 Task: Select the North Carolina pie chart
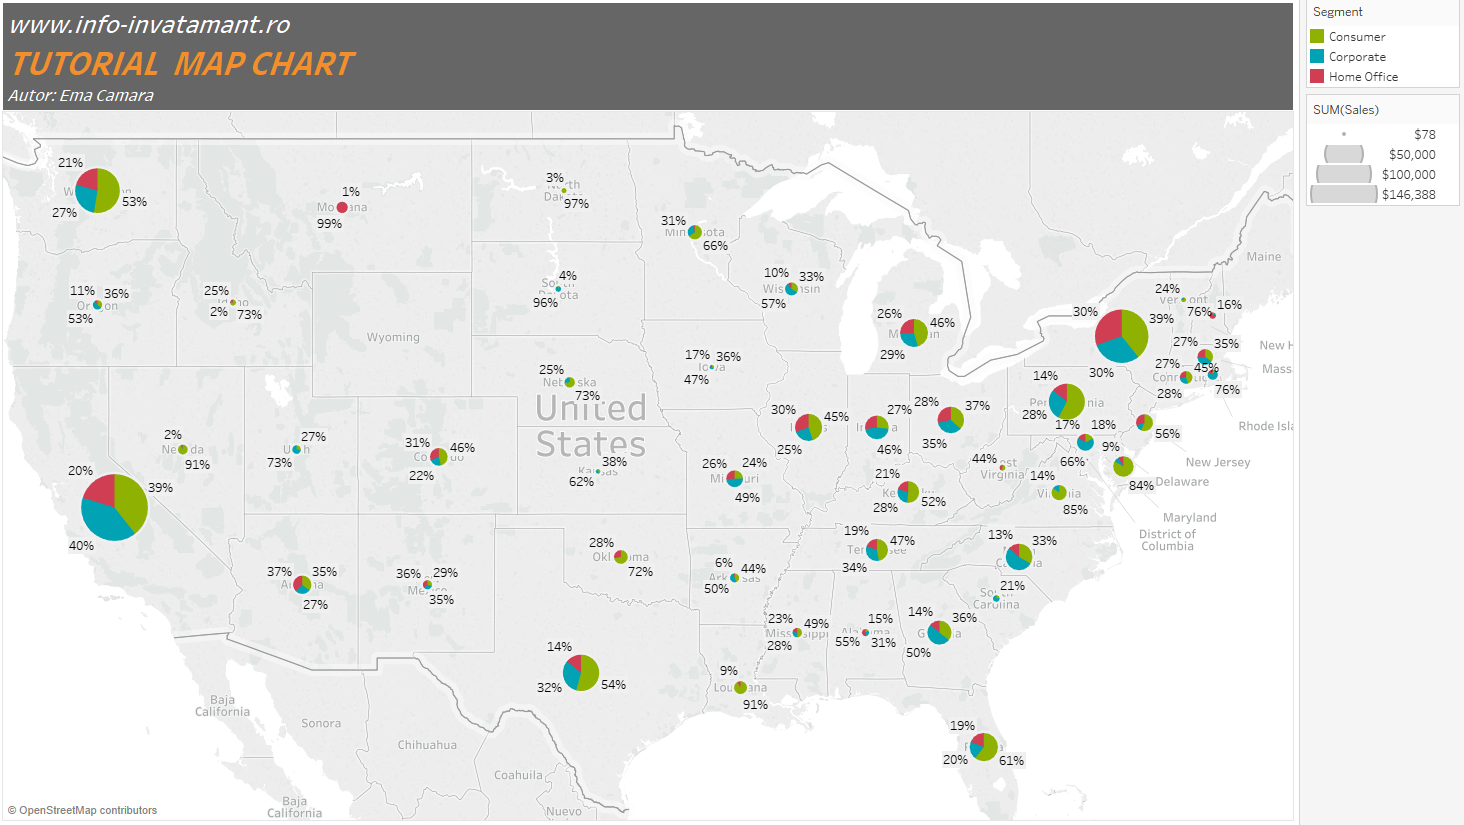tap(1019, 557)
